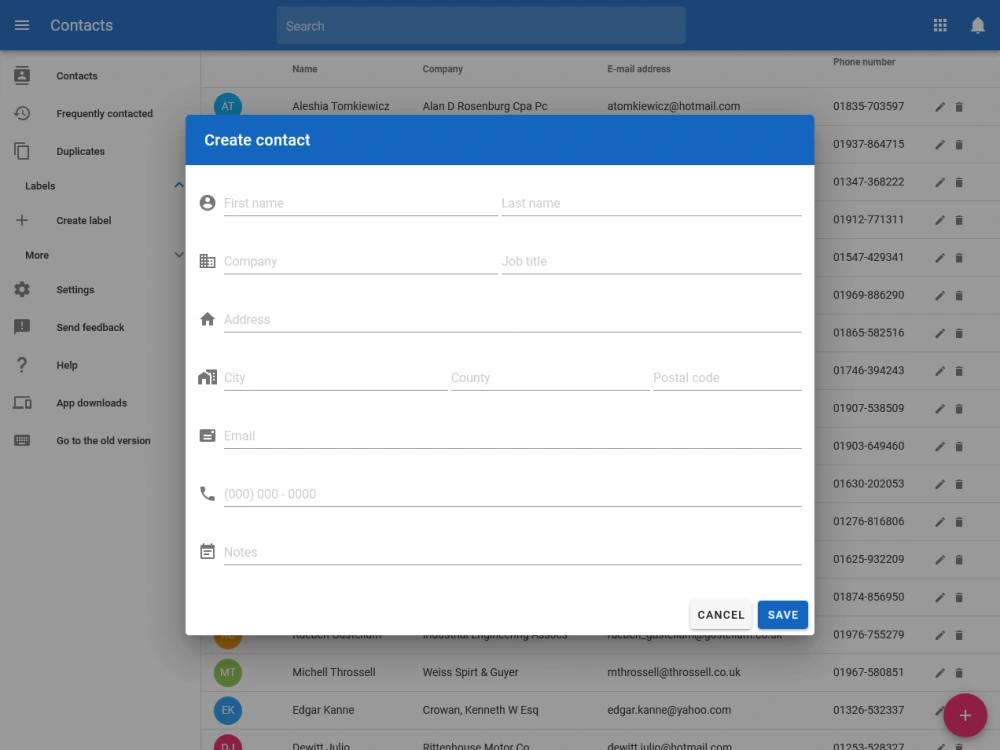This screenshot has width=1000, height=750.
Task: Click the Save button in the dialog
Action: (783, 615)
